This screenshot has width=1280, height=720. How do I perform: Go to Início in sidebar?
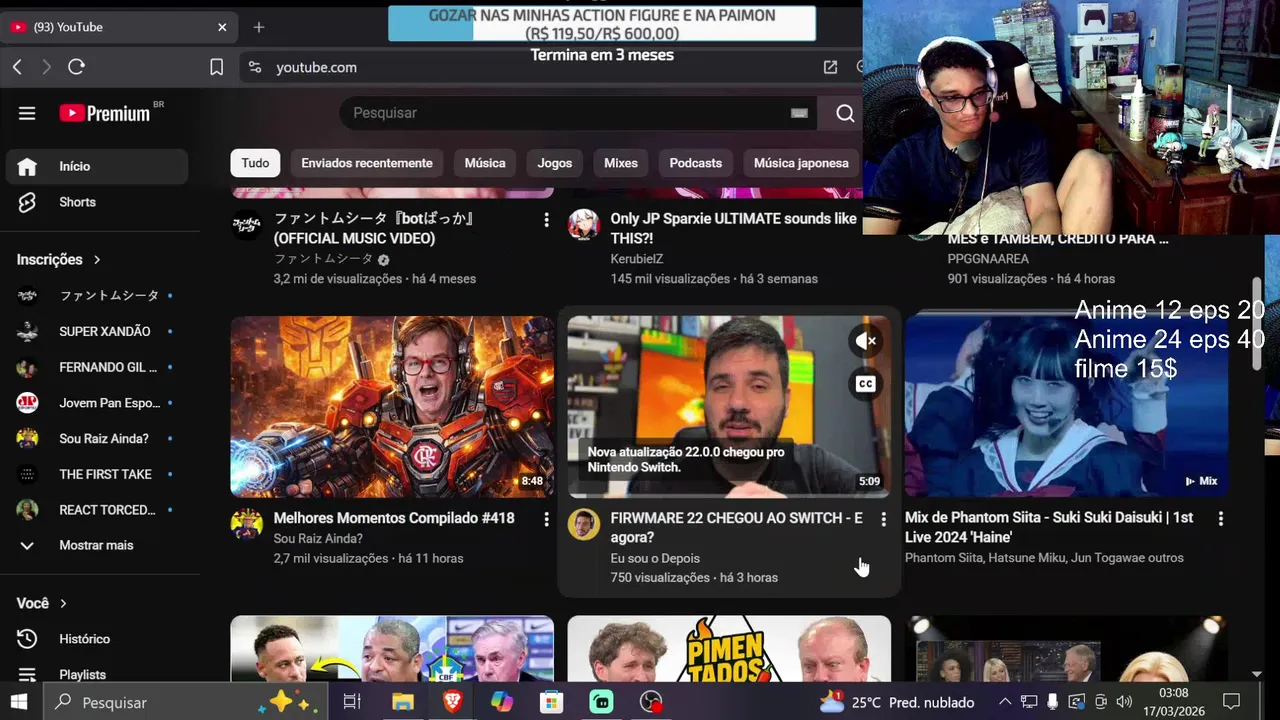click(x=96, y=166)
